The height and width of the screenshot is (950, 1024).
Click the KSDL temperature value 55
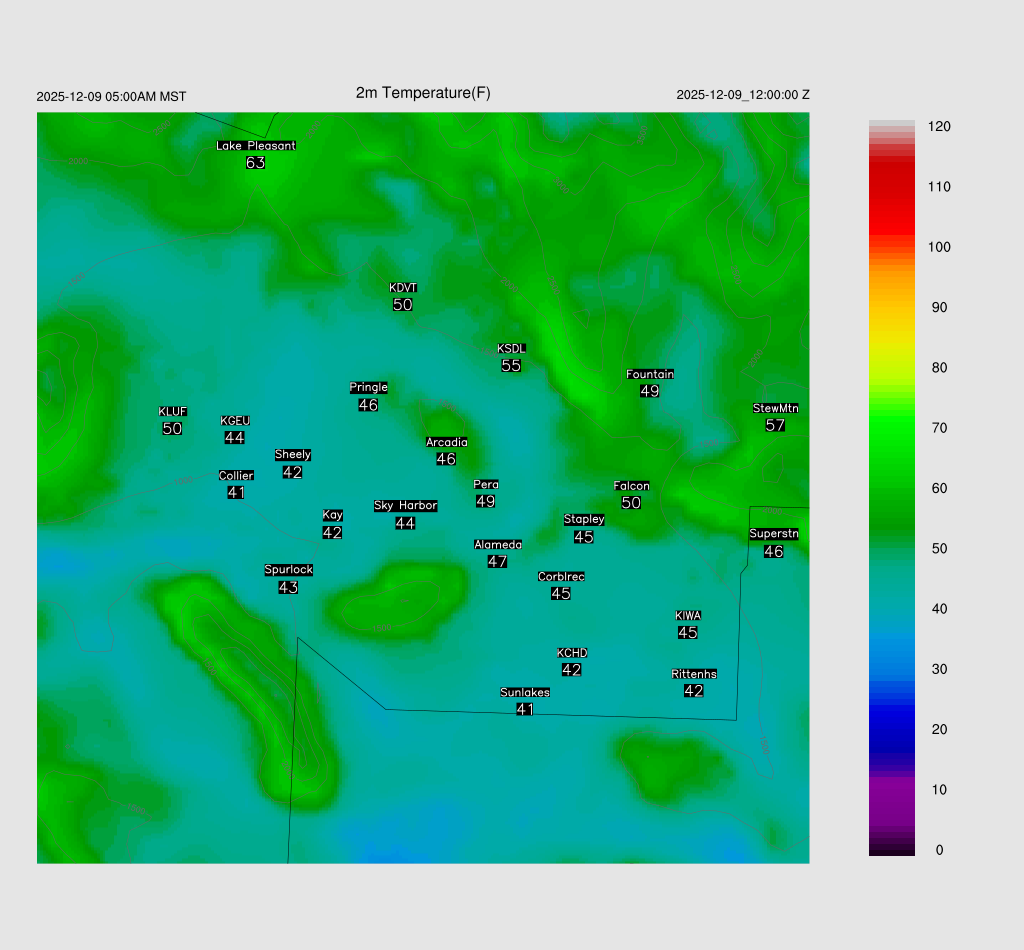[x=511, y=366]
